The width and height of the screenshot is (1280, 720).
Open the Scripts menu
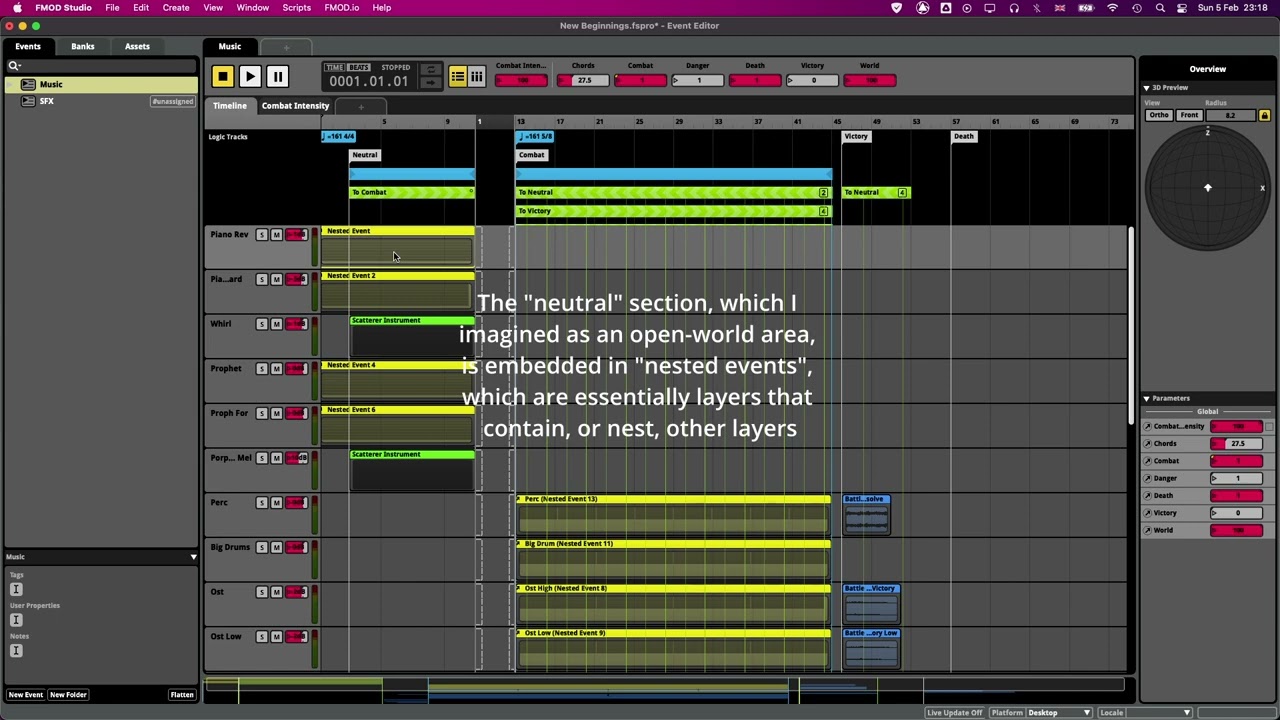[x=297, y=8]
